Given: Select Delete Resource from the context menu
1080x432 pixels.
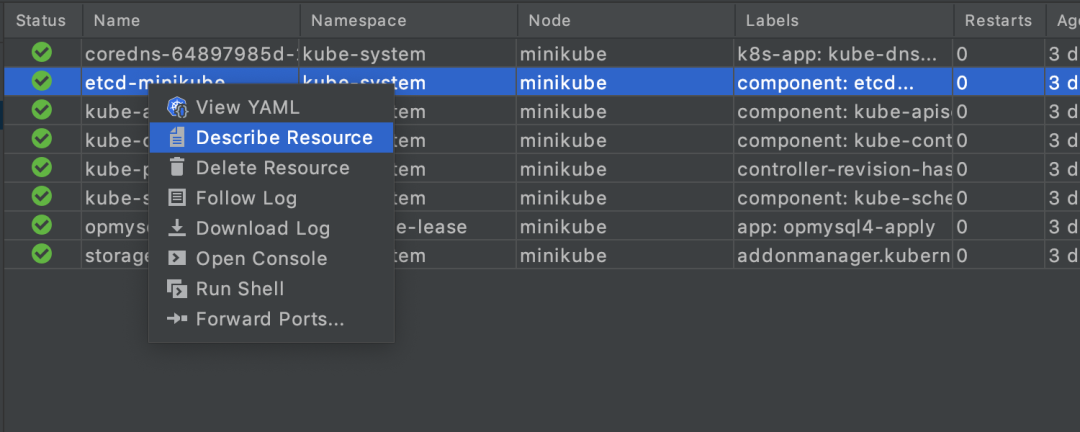Looking at the screenshot, I should 272,168.
